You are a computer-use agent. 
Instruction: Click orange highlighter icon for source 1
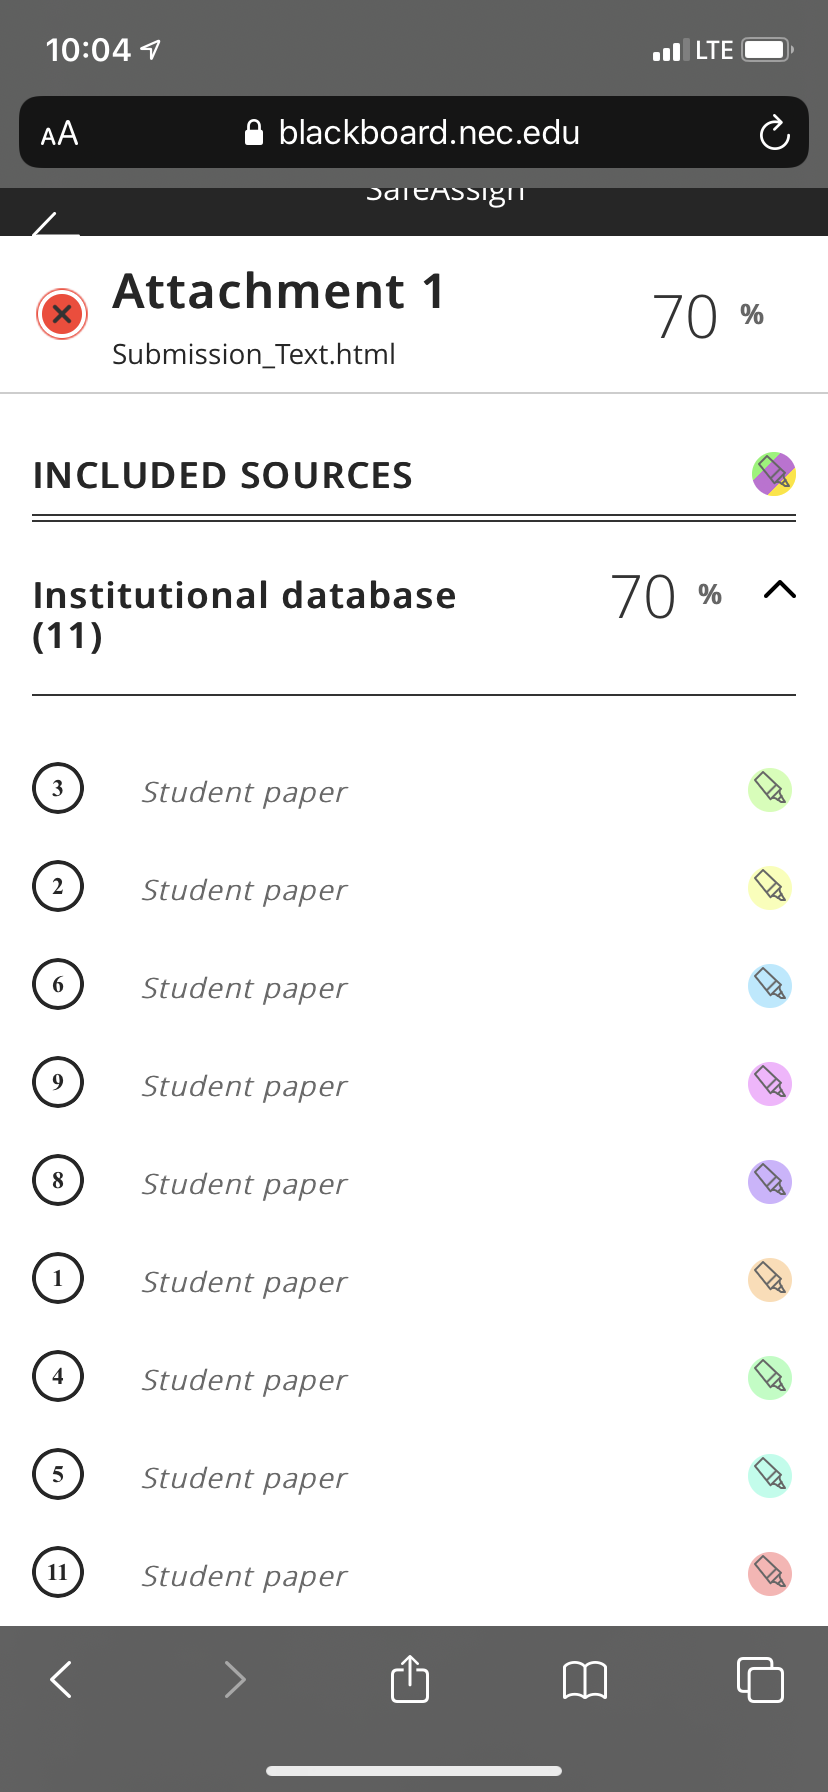point(770,1280)
